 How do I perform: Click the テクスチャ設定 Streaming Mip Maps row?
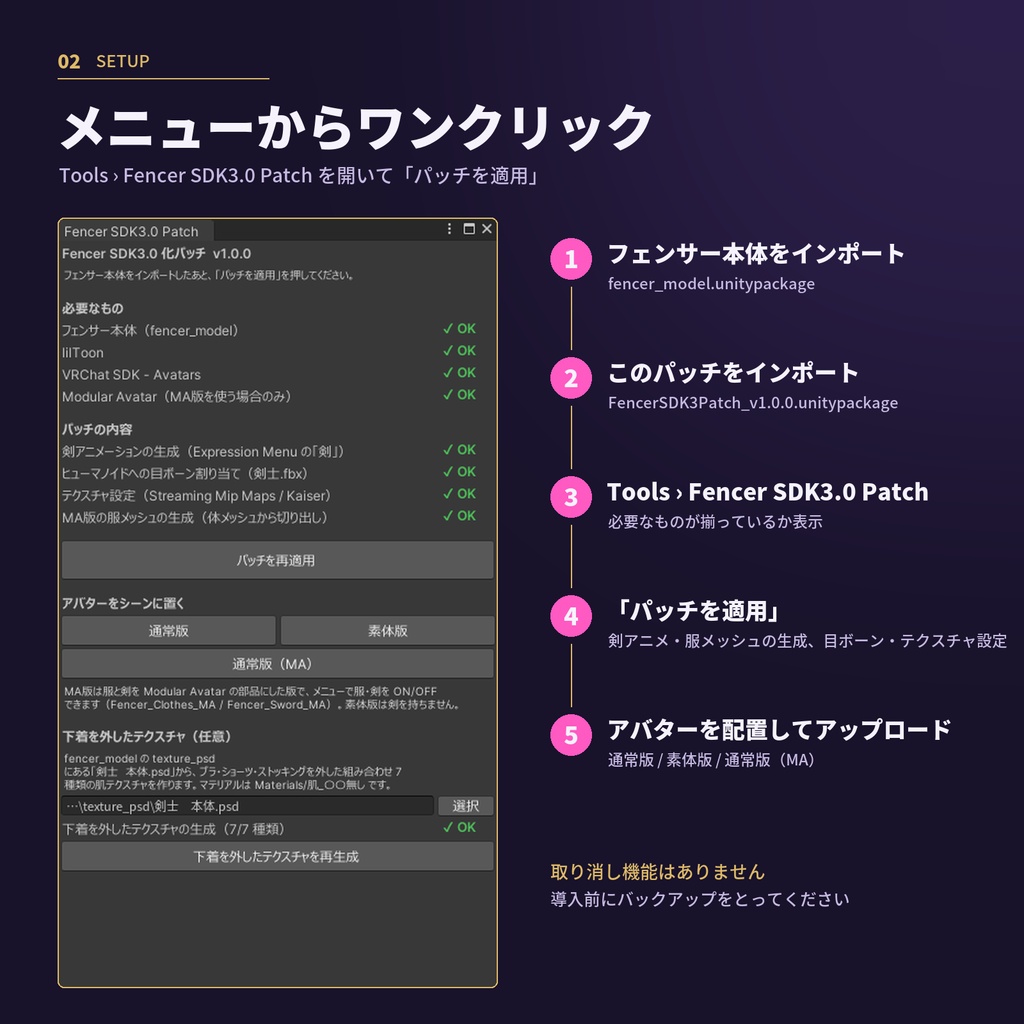click(x=269, y=496)
